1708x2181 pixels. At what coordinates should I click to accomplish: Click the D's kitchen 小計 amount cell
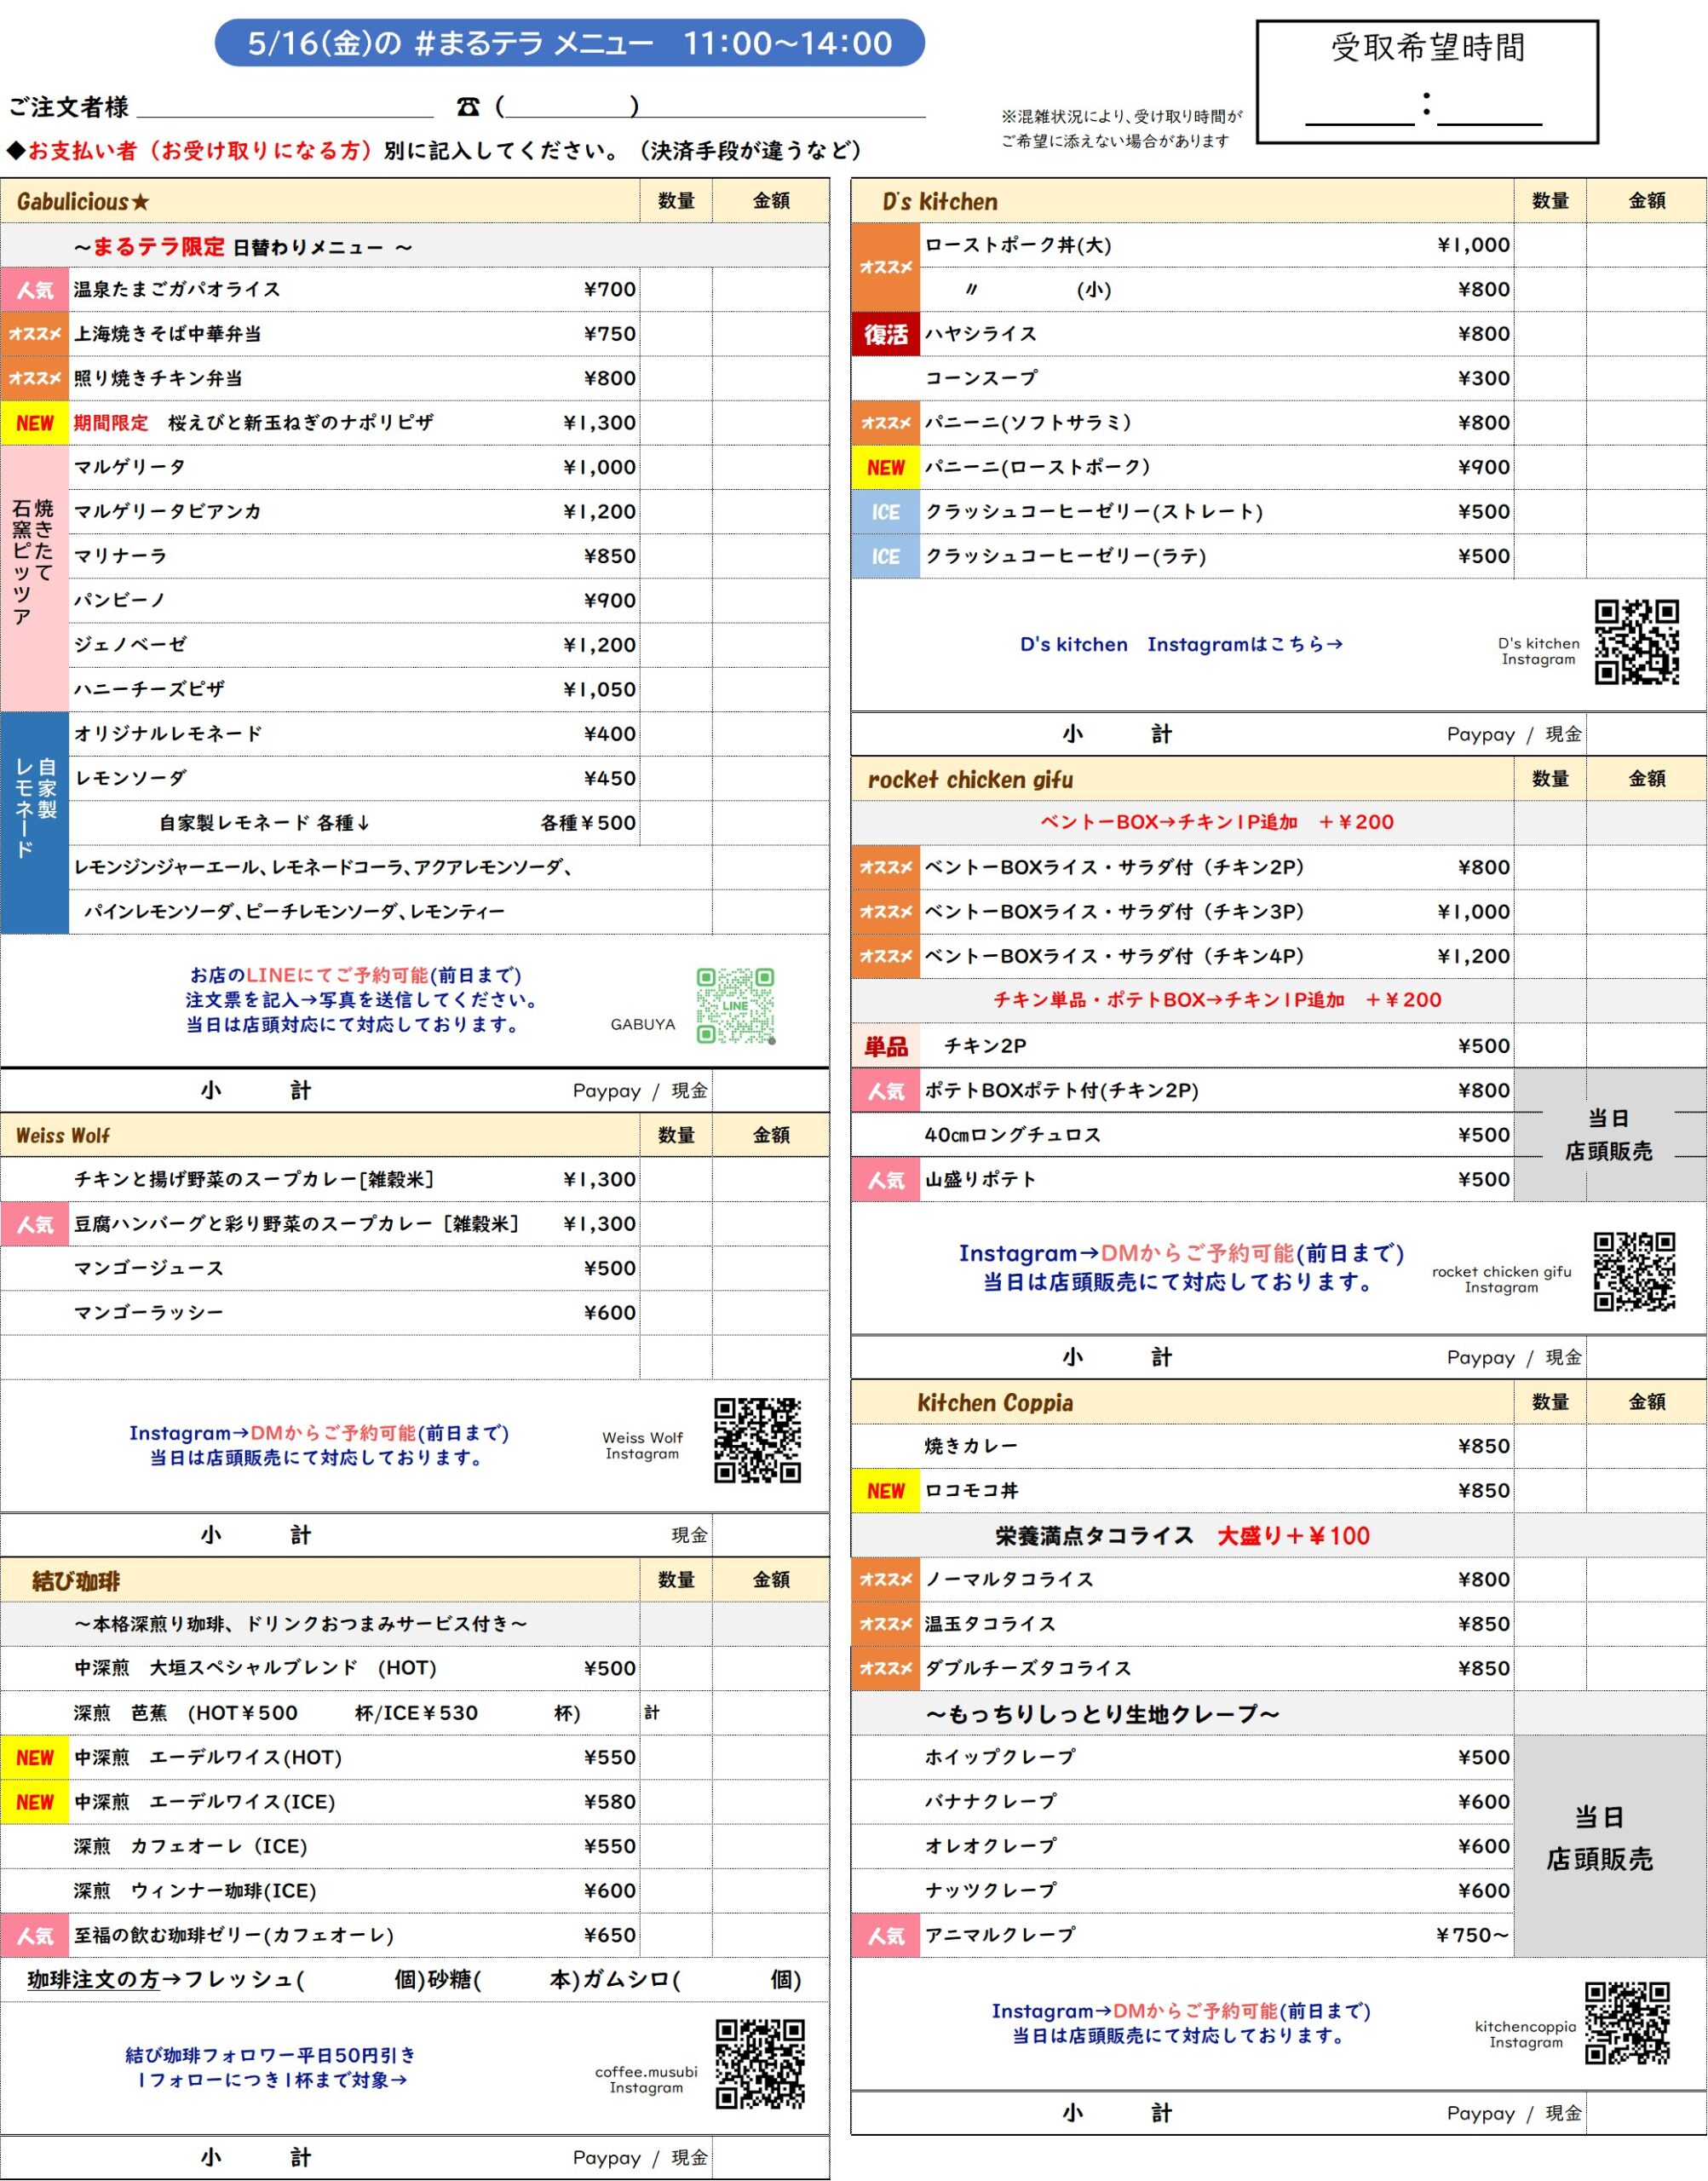[1645, 734]
